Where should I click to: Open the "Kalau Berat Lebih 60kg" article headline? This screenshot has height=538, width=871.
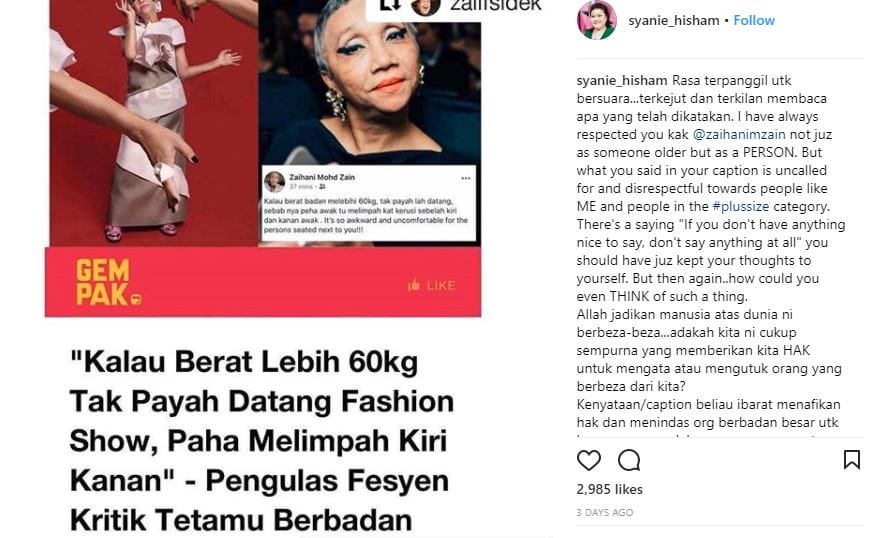tap(262, 441)
